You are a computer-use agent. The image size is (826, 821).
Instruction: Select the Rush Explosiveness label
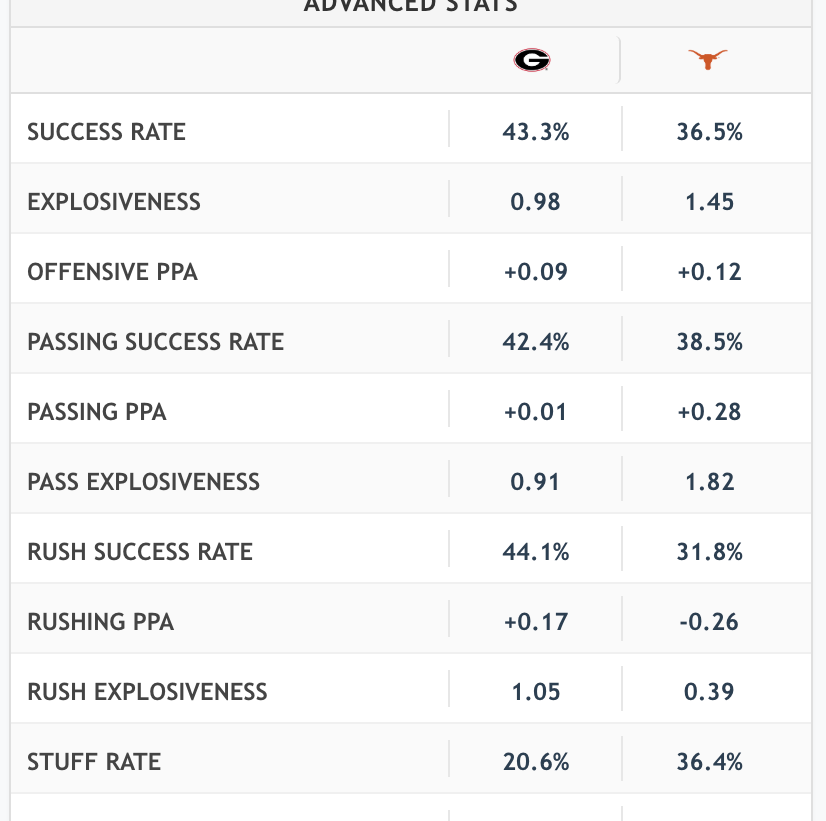[x=148, y=692]
